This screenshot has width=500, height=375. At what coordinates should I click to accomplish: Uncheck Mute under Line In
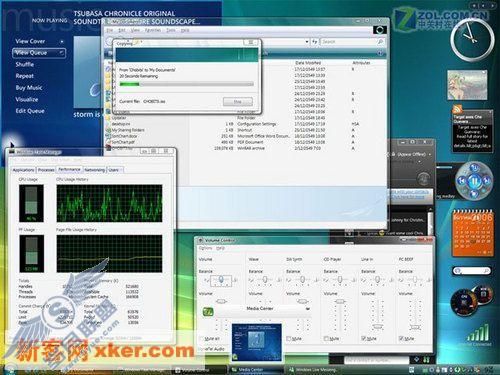tap(364, 338)
